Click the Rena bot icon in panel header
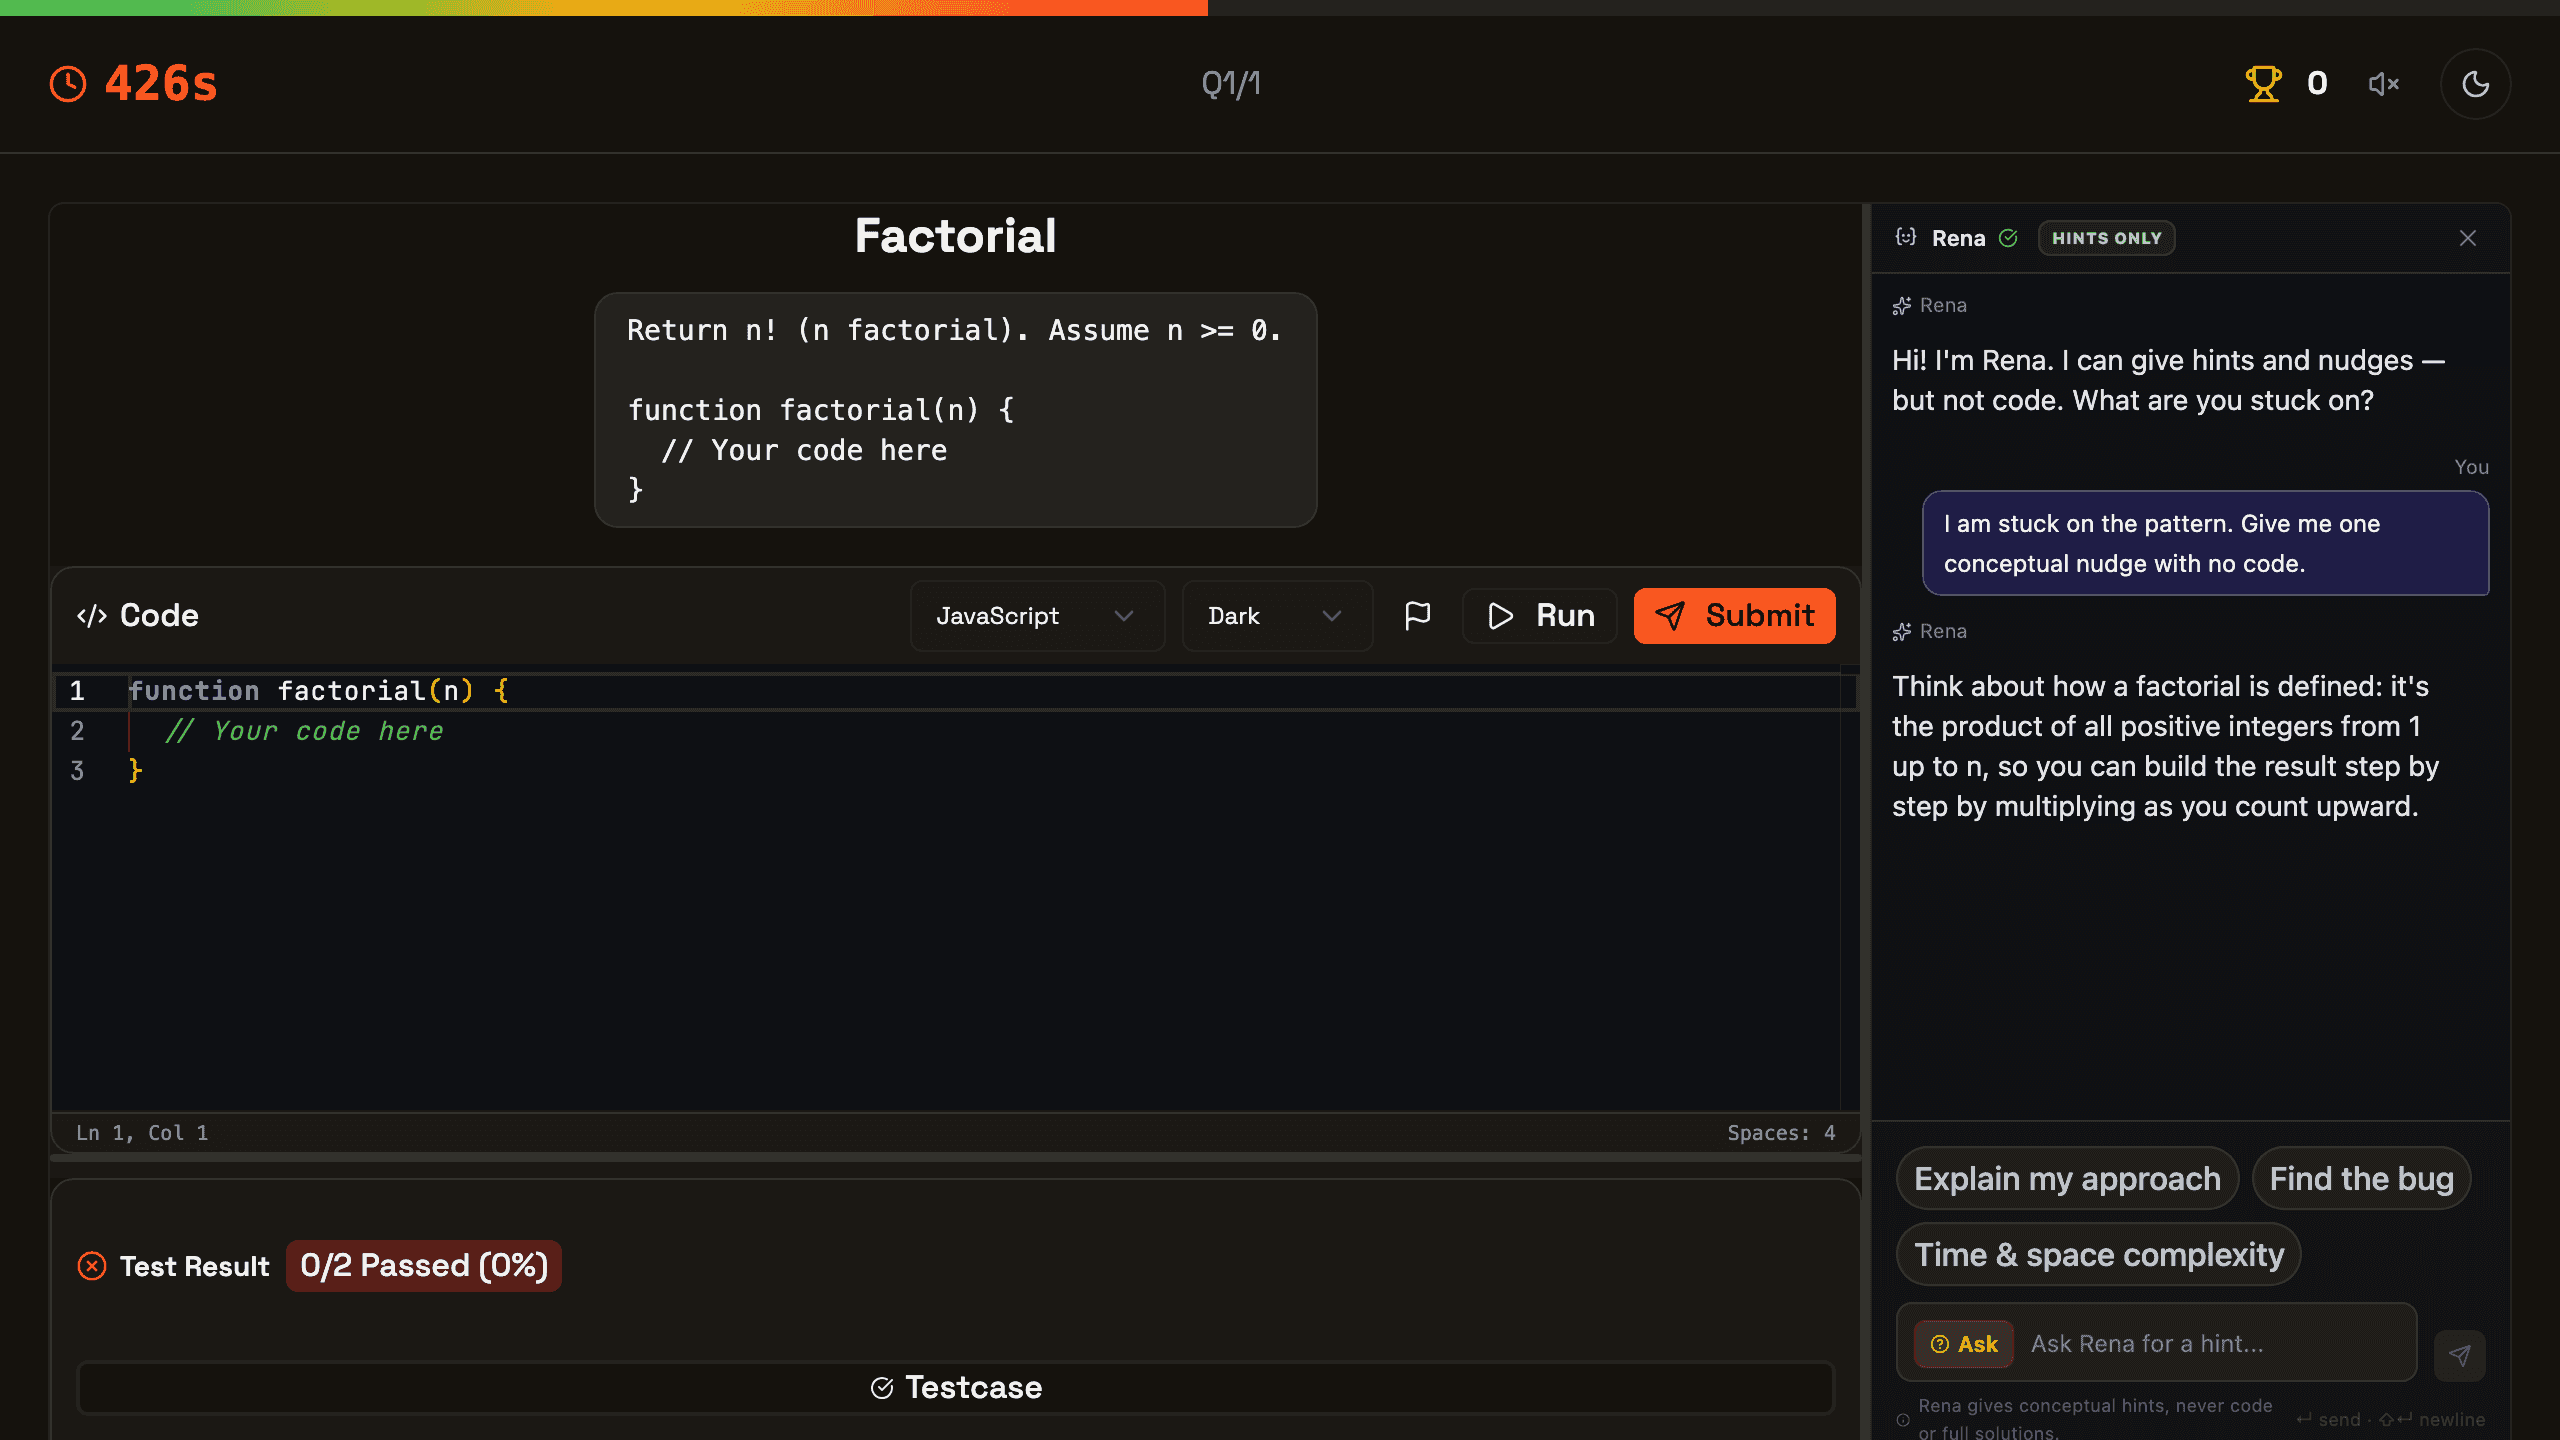This screenshot has width=2560, height=1440. 1906,238
